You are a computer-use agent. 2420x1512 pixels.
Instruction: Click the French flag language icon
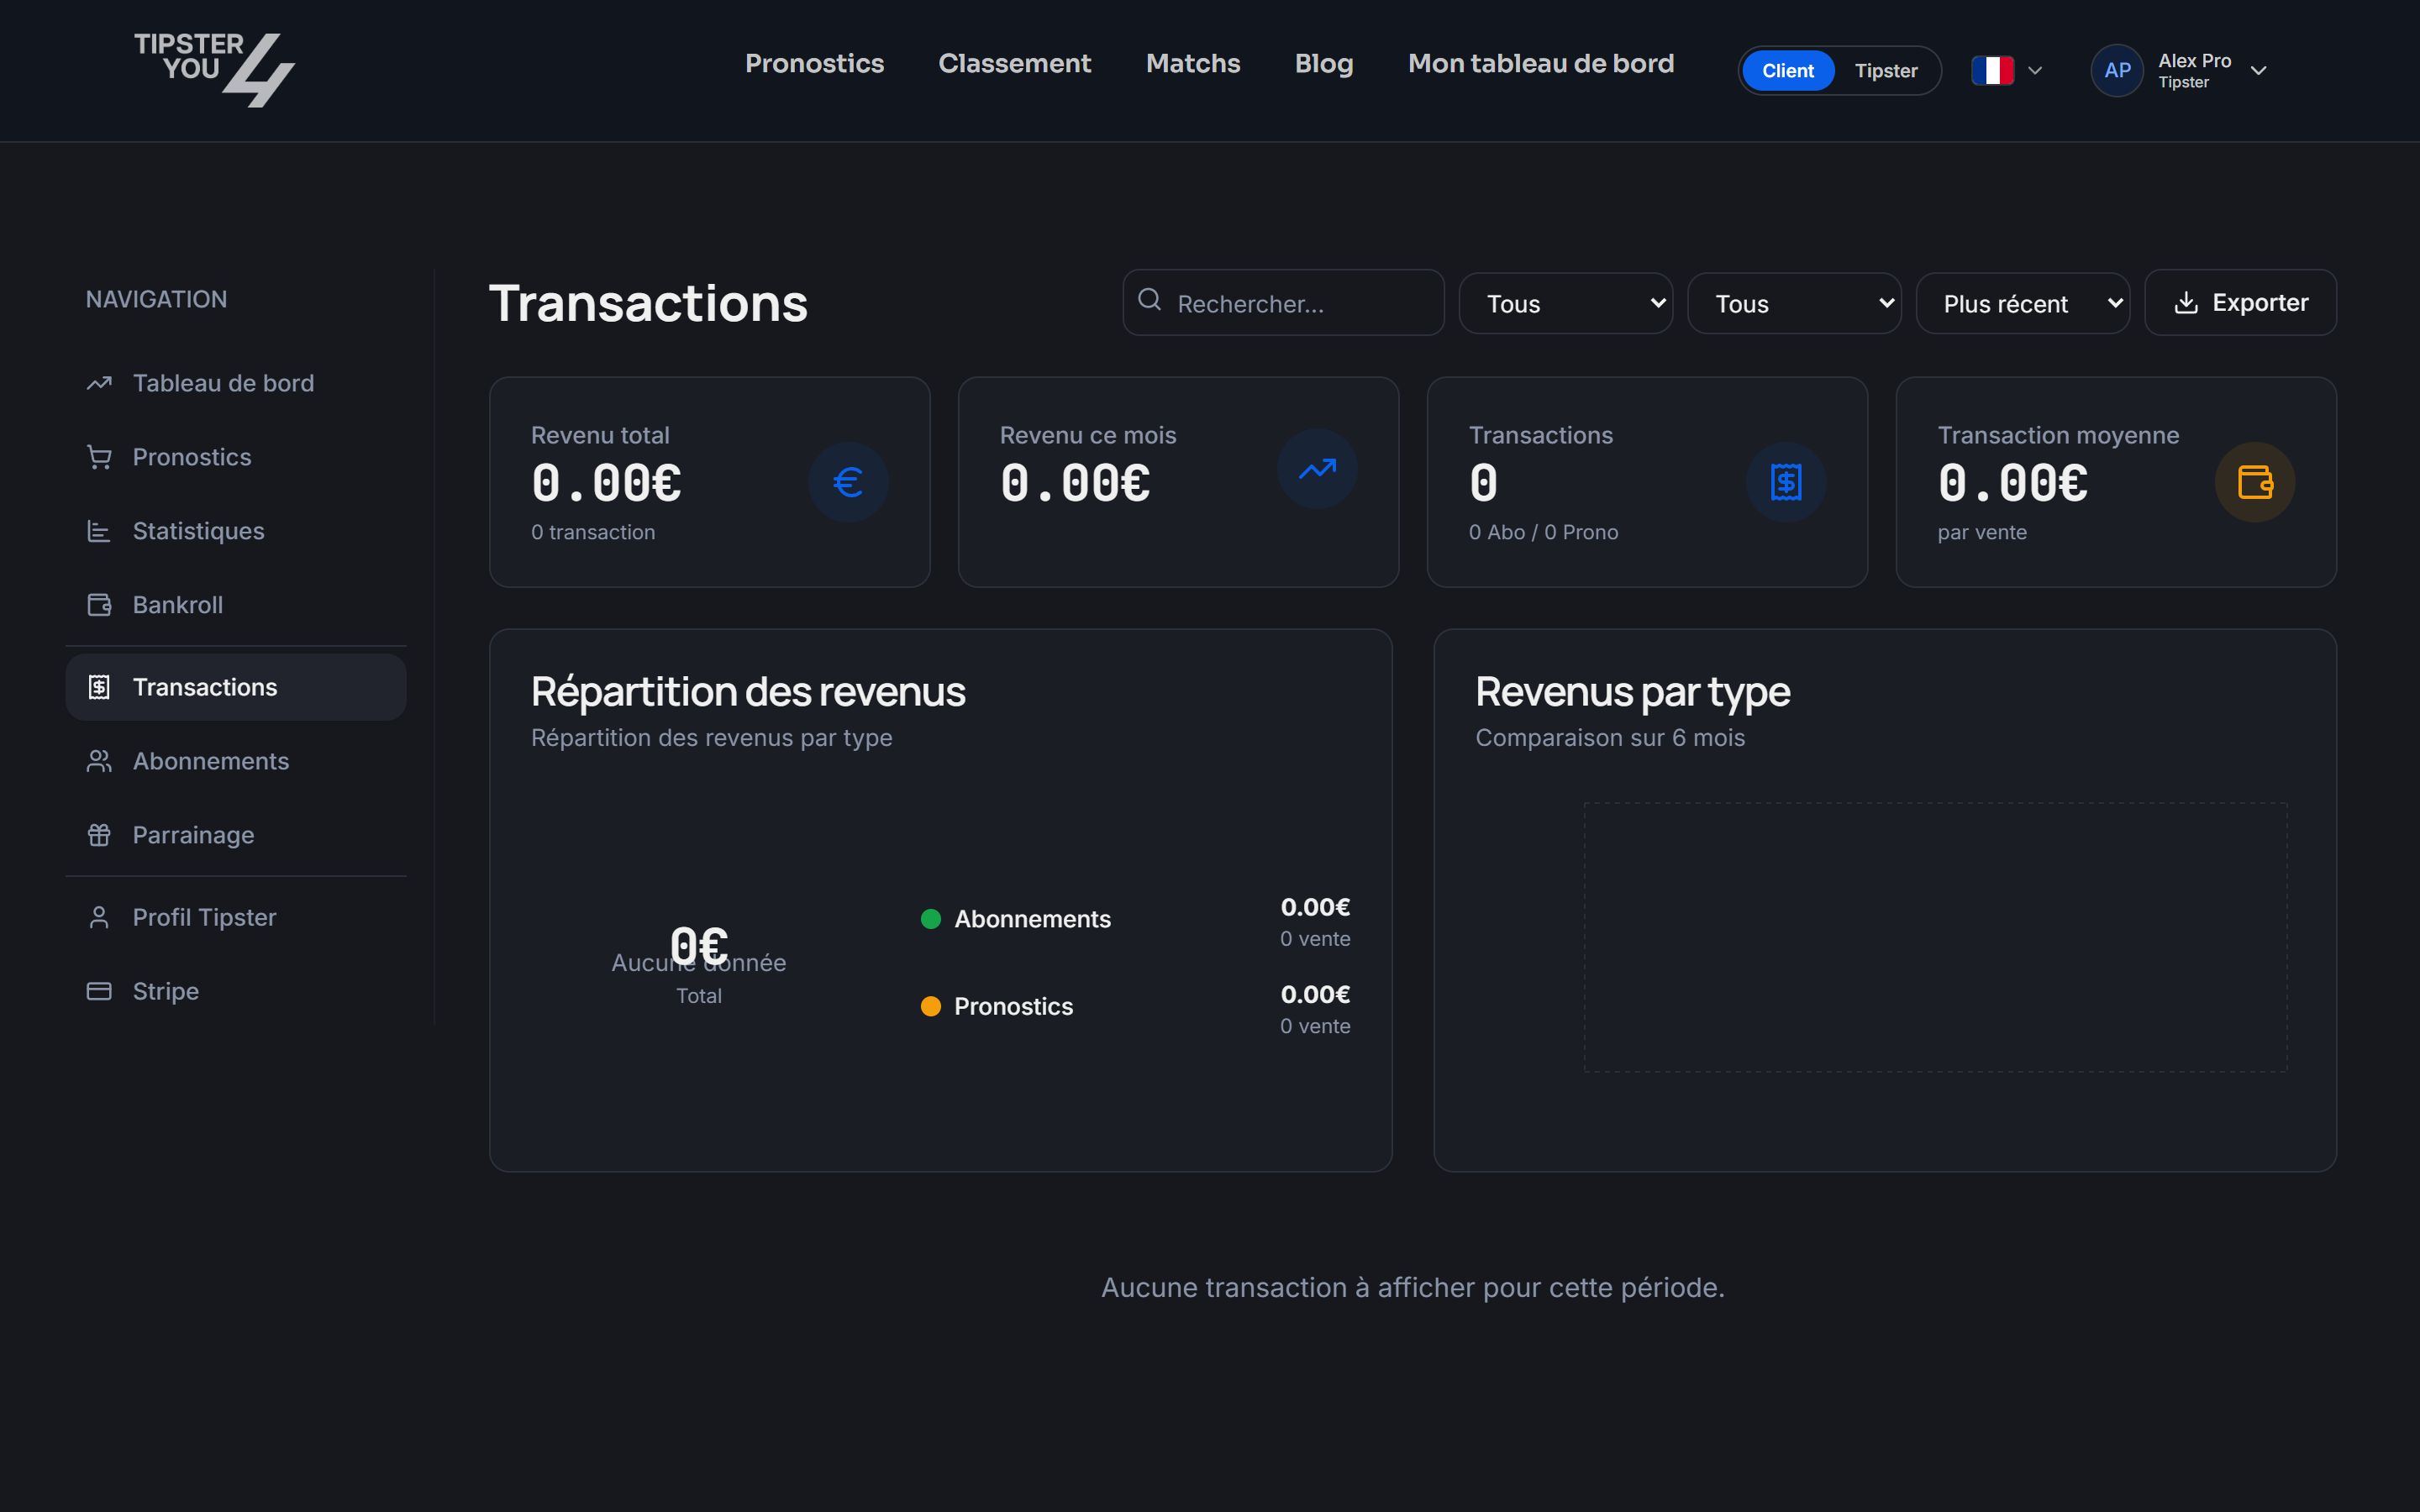(1992, 71)
